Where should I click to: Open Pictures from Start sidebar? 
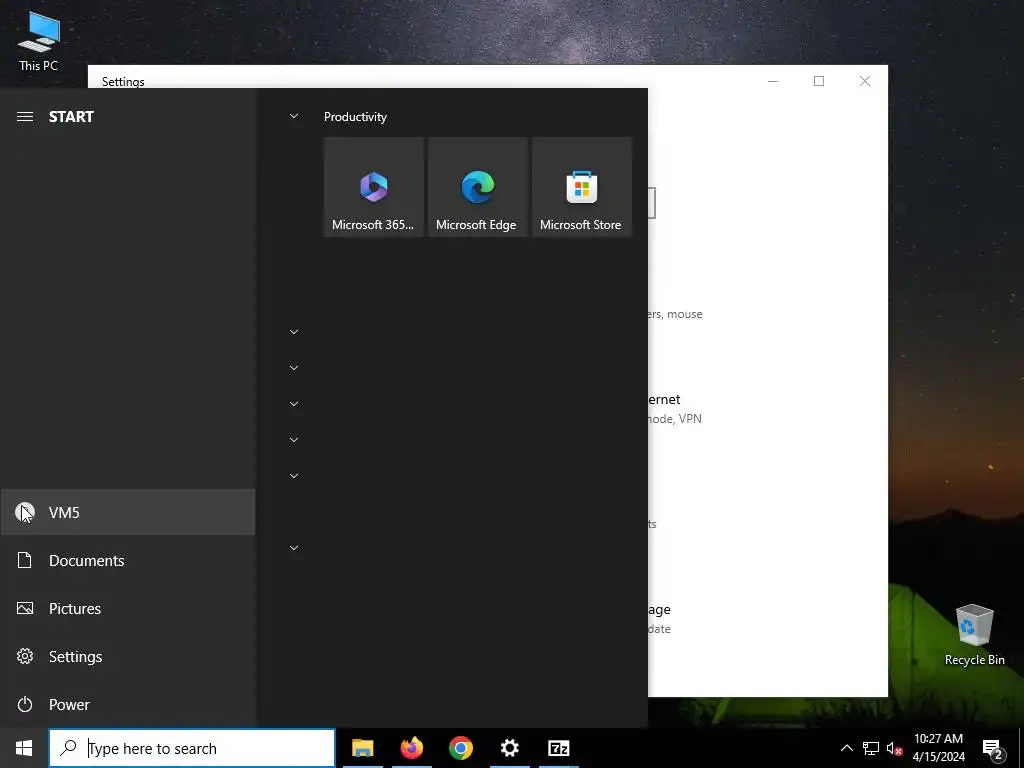click(x=128, y=609)
